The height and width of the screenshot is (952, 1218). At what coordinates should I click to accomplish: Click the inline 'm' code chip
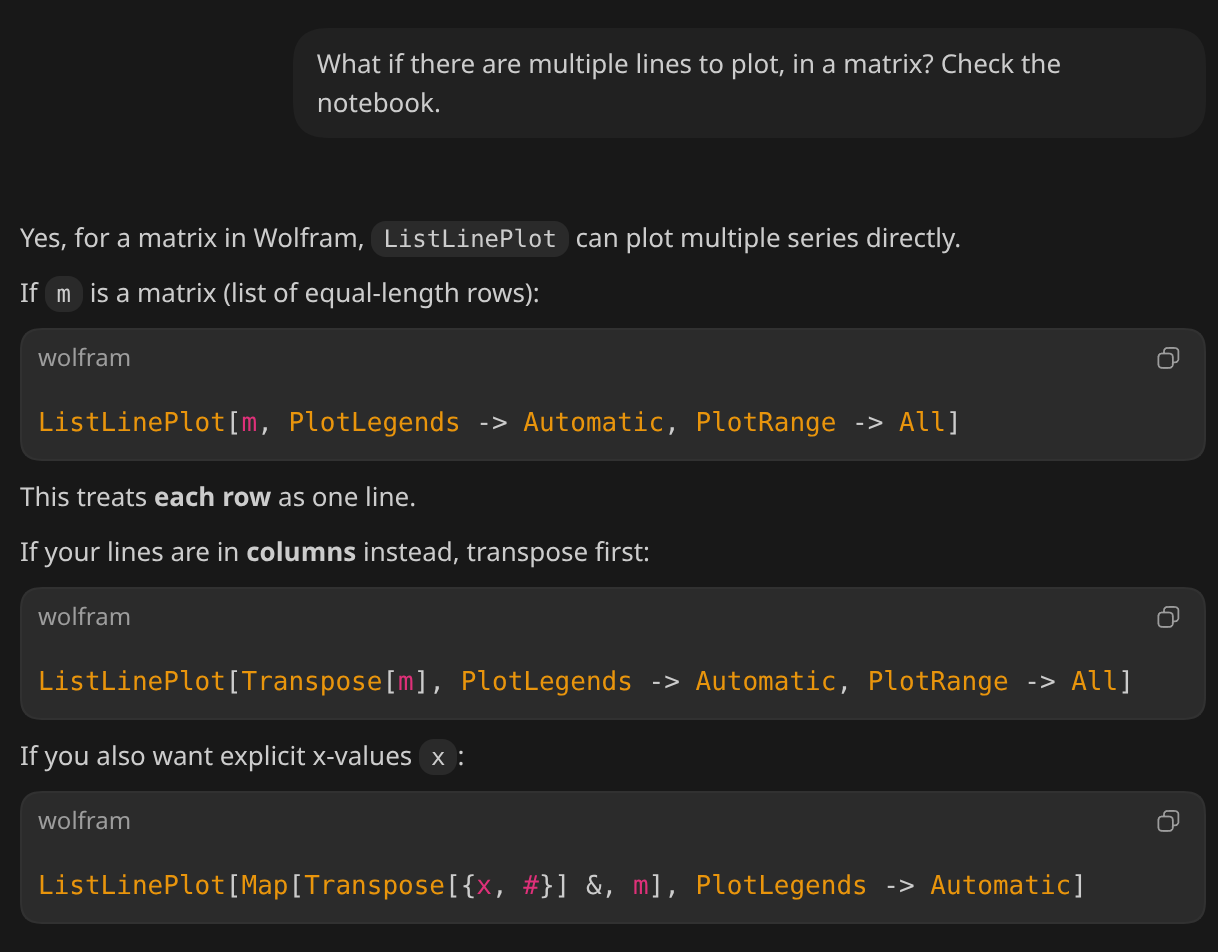64,294
